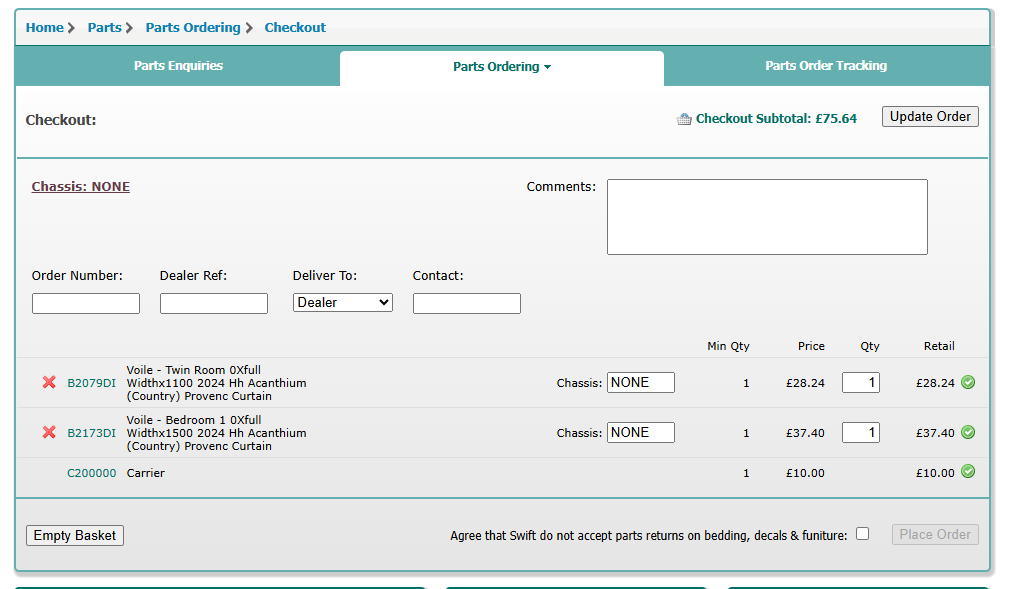Select the Dealer Ref input box
1013x589 pixels.
coord(214,303)
